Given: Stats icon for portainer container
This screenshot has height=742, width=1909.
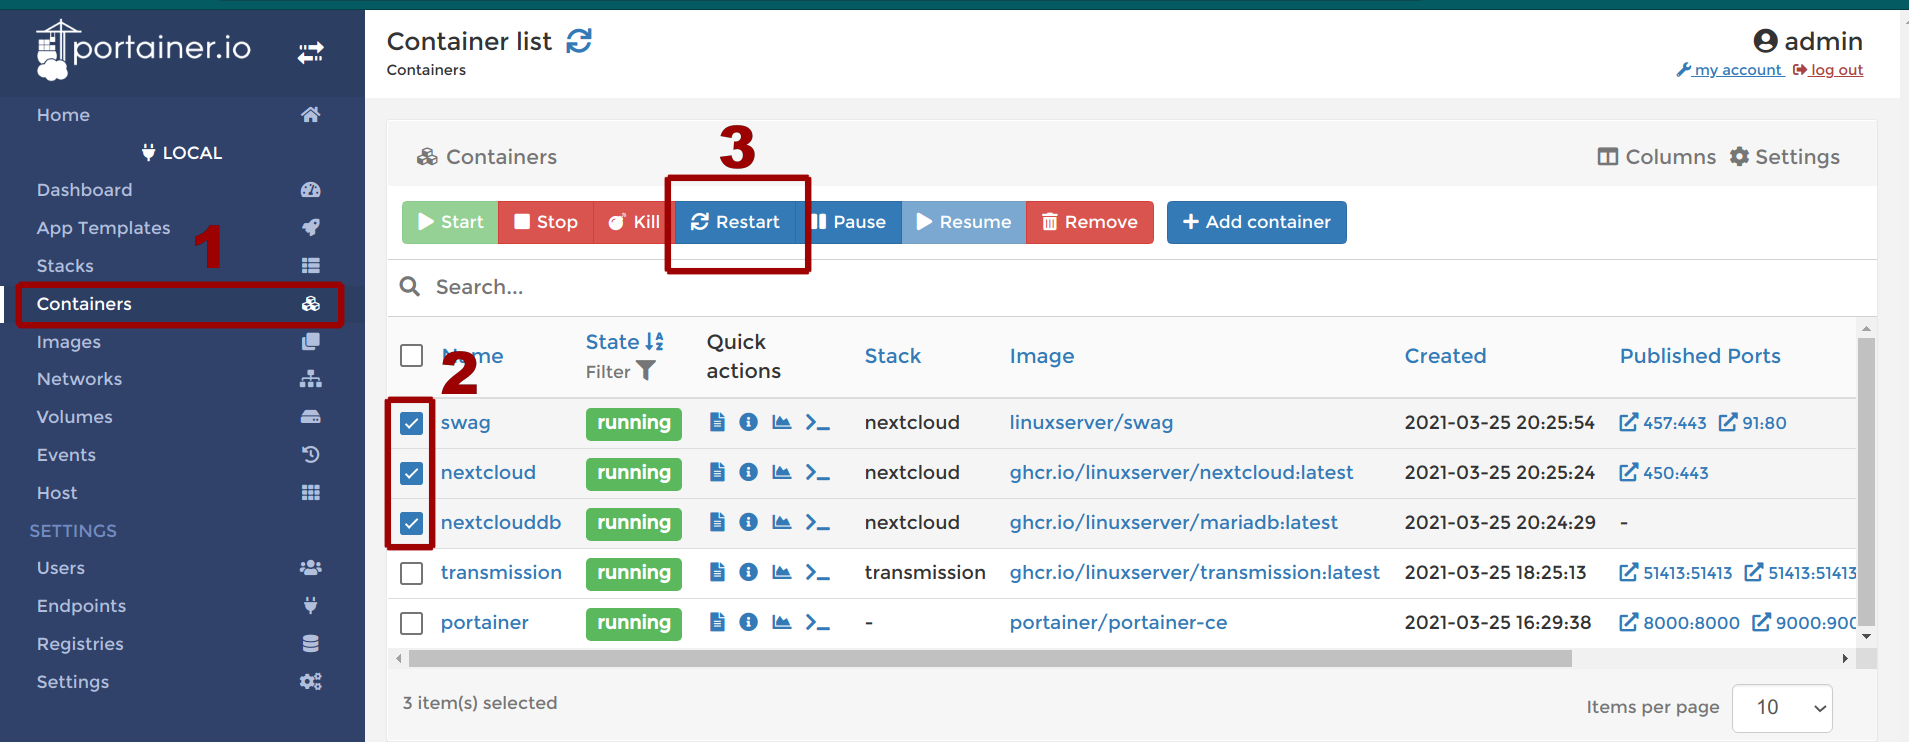Looking at the screenshot, I should [782, 622].
